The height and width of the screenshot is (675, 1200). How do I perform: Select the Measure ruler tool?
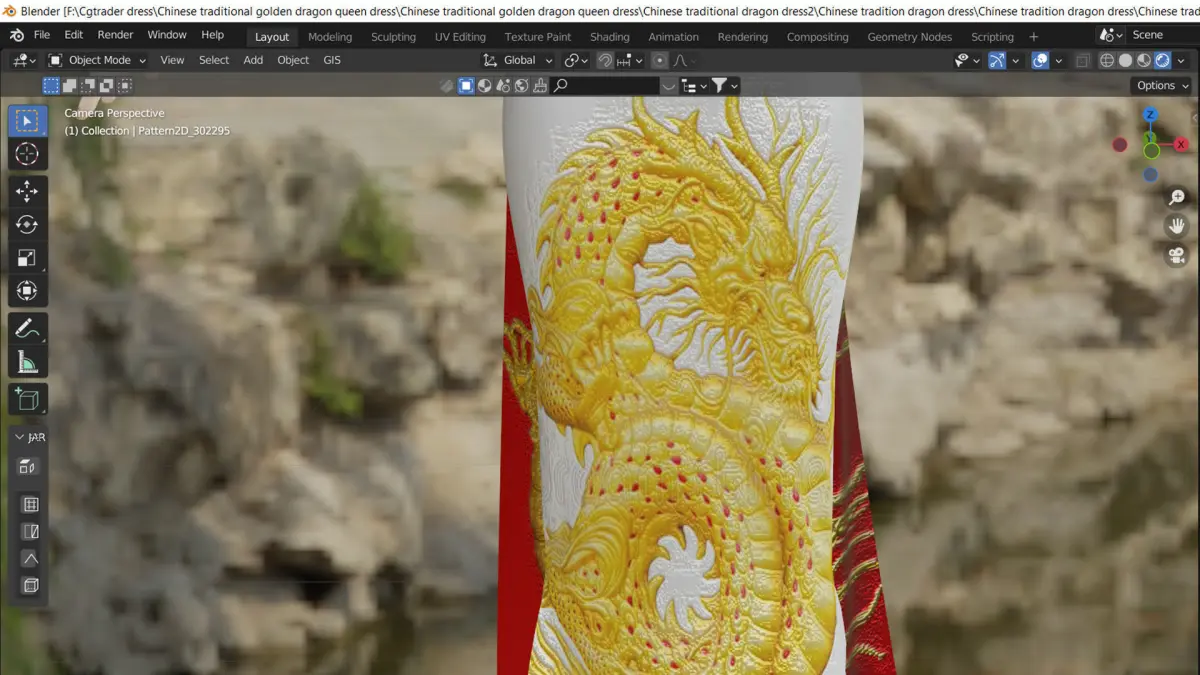(x=27, y=361)
